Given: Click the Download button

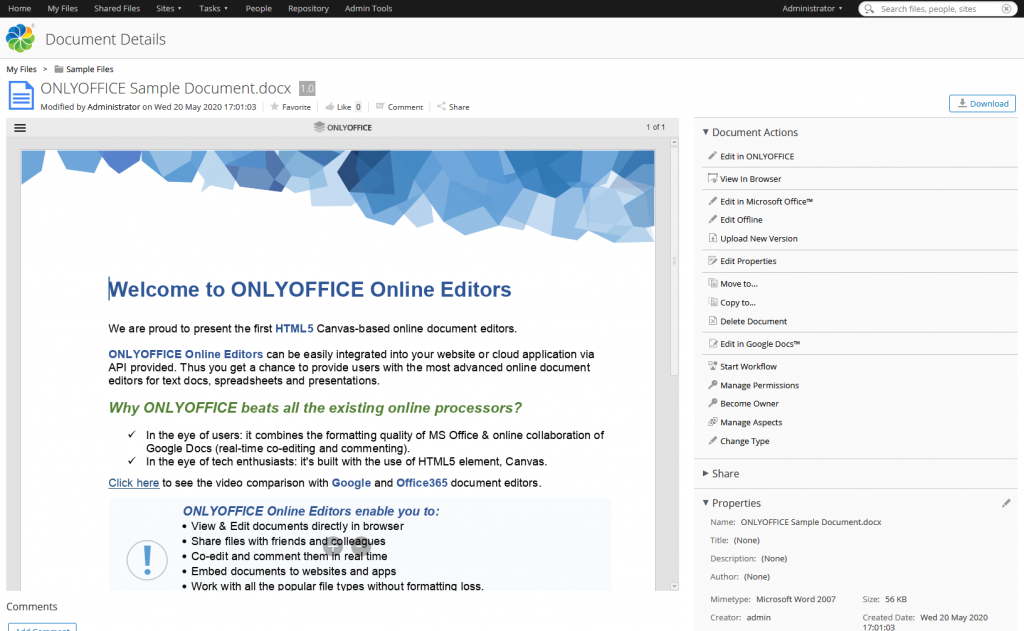Looking at the screenshot, I should pos(982,103).
